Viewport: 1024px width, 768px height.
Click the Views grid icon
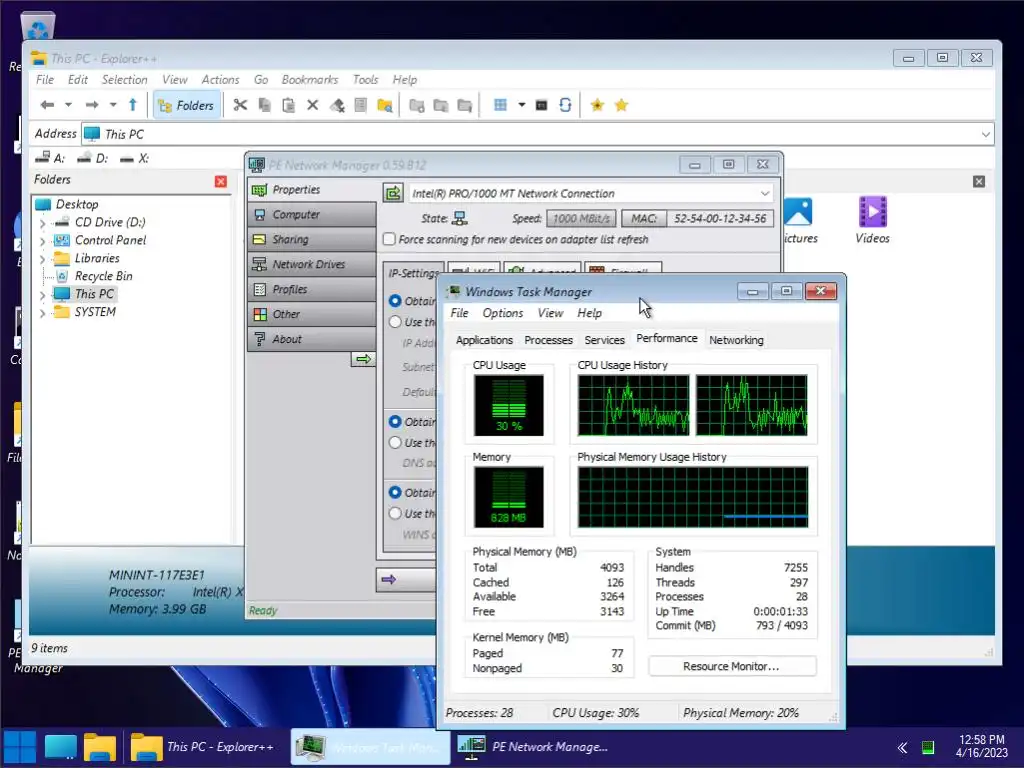click(x=500, y=105)
